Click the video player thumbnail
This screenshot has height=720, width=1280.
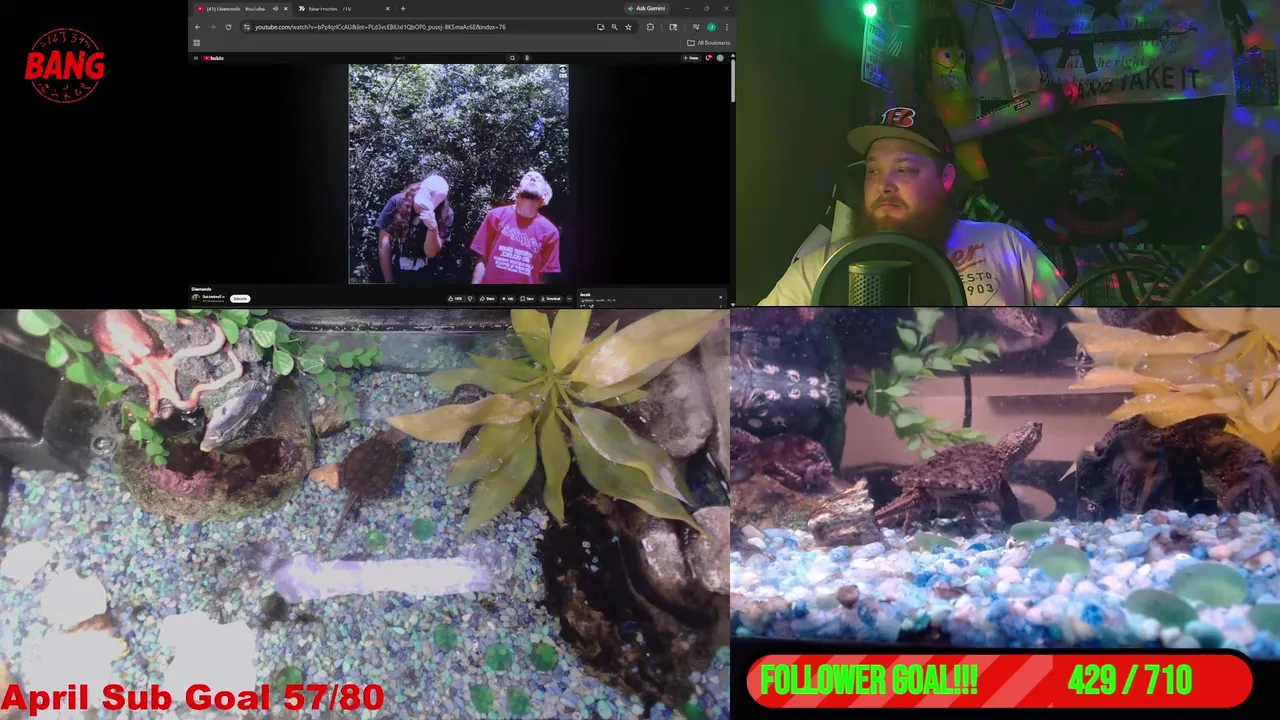click(458, 174)
